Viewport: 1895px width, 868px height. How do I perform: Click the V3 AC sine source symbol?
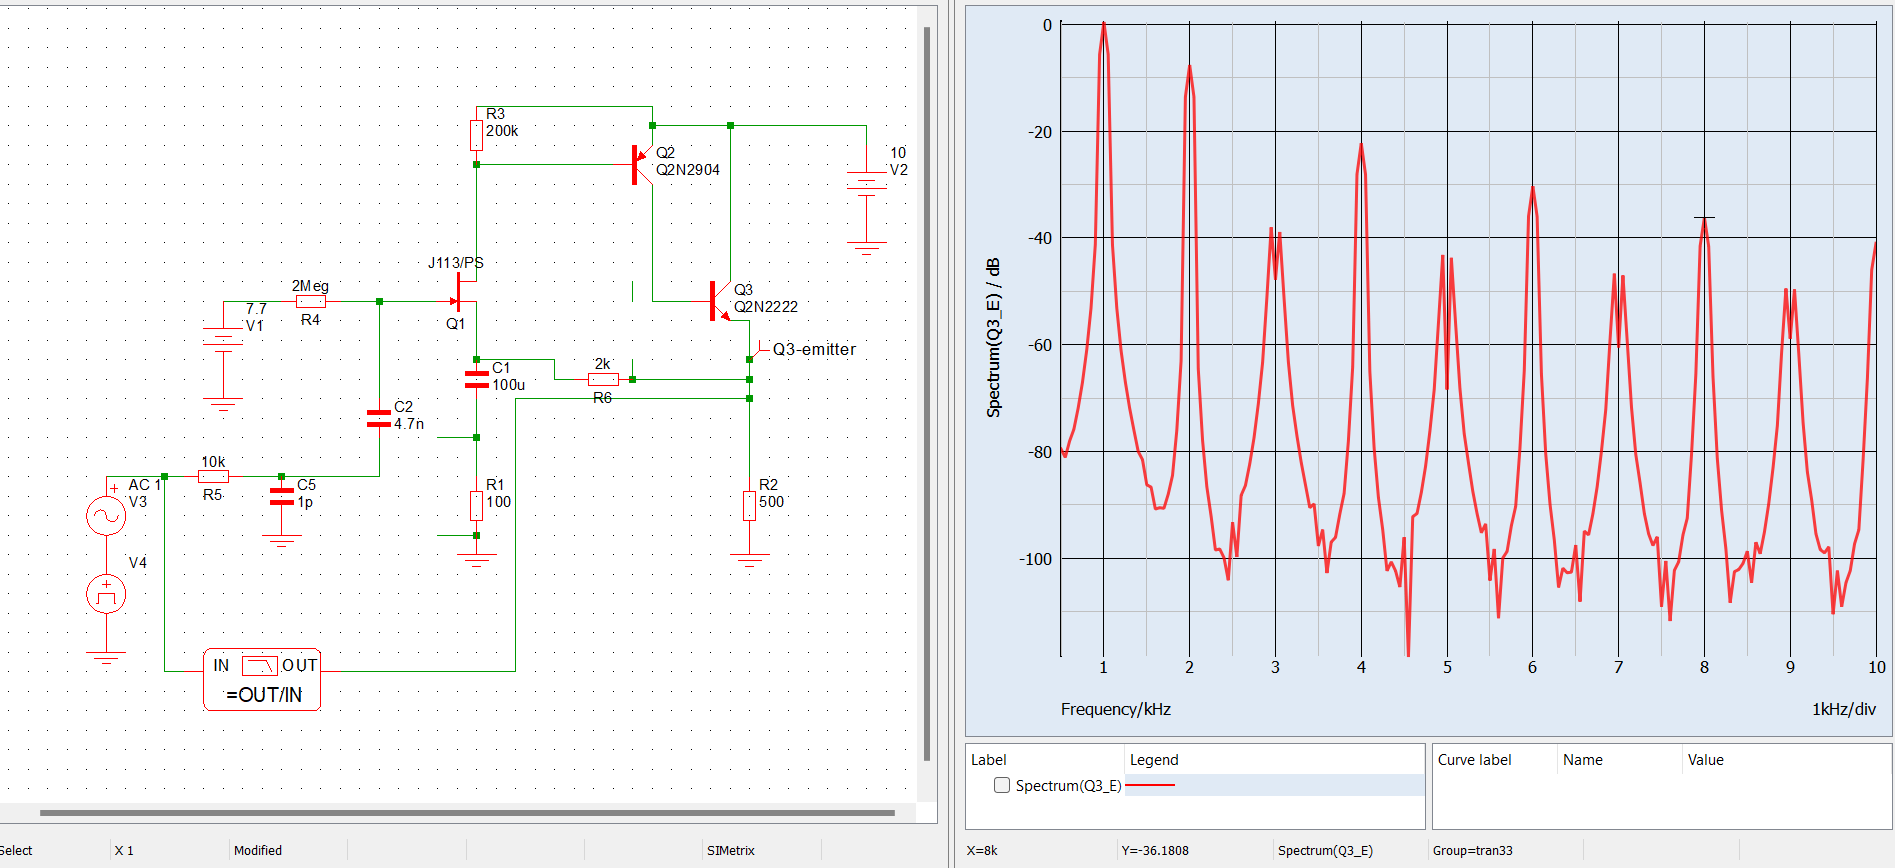106,516
